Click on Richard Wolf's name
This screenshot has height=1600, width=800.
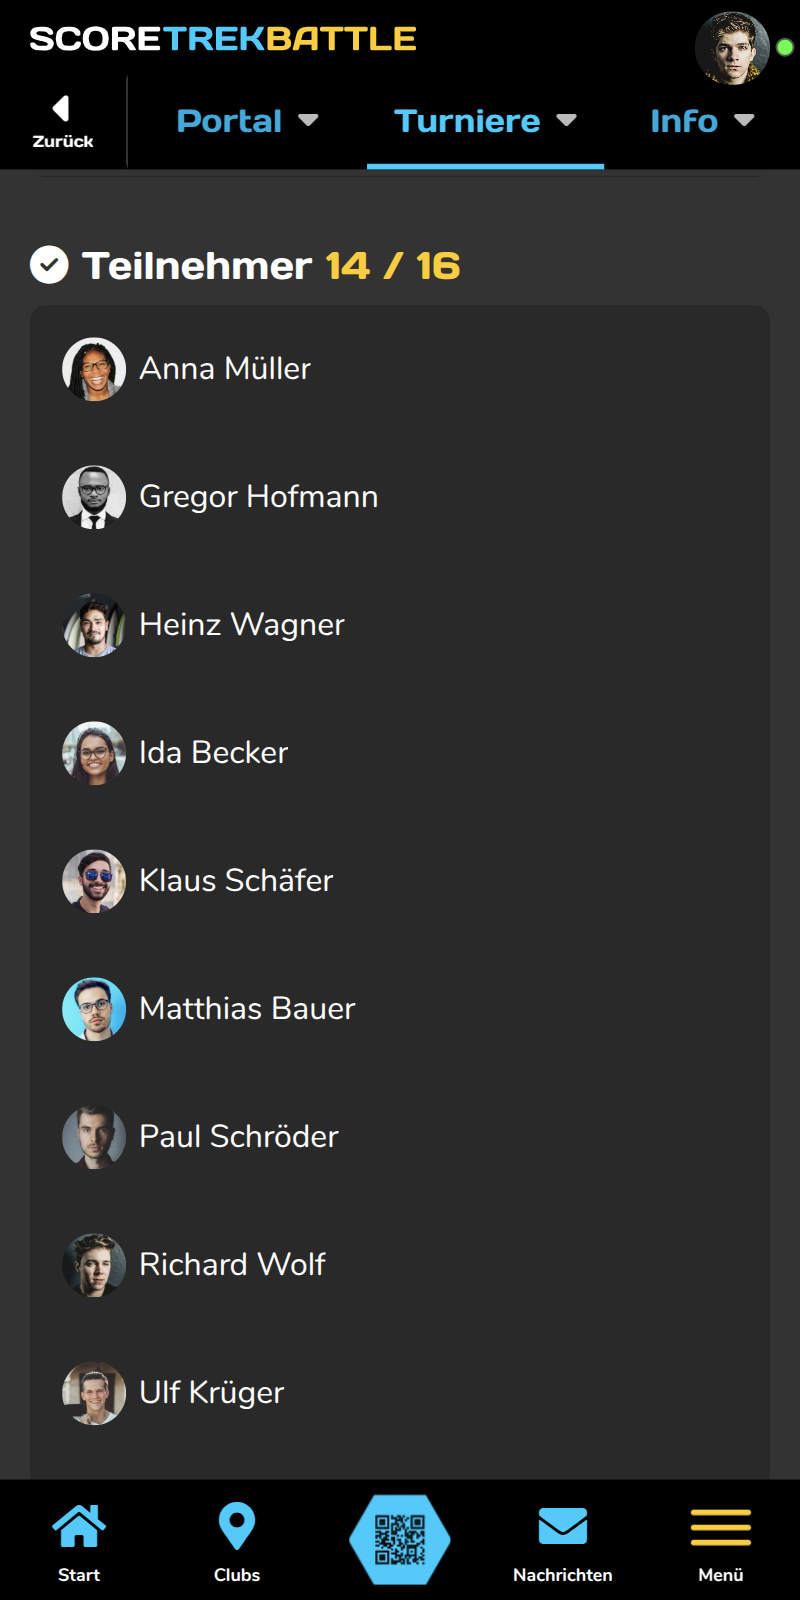[x=232, y=1265]
